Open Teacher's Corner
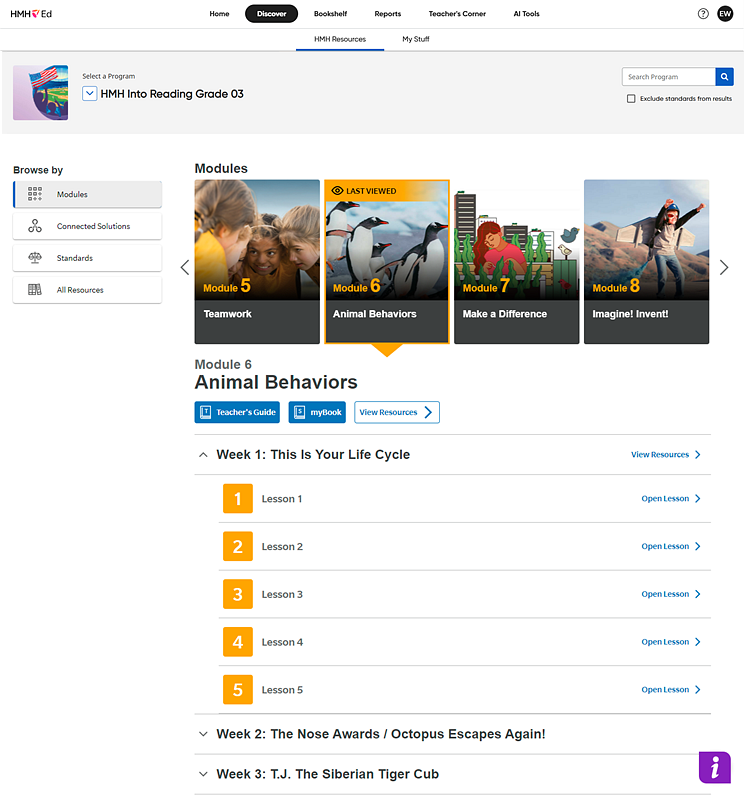The height and width of the screenshot is (809, 744). click(x=457, y=14)
